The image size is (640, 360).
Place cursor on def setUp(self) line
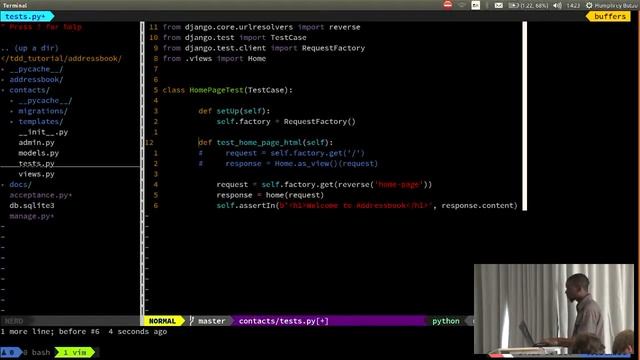click(x=234, y=111)
